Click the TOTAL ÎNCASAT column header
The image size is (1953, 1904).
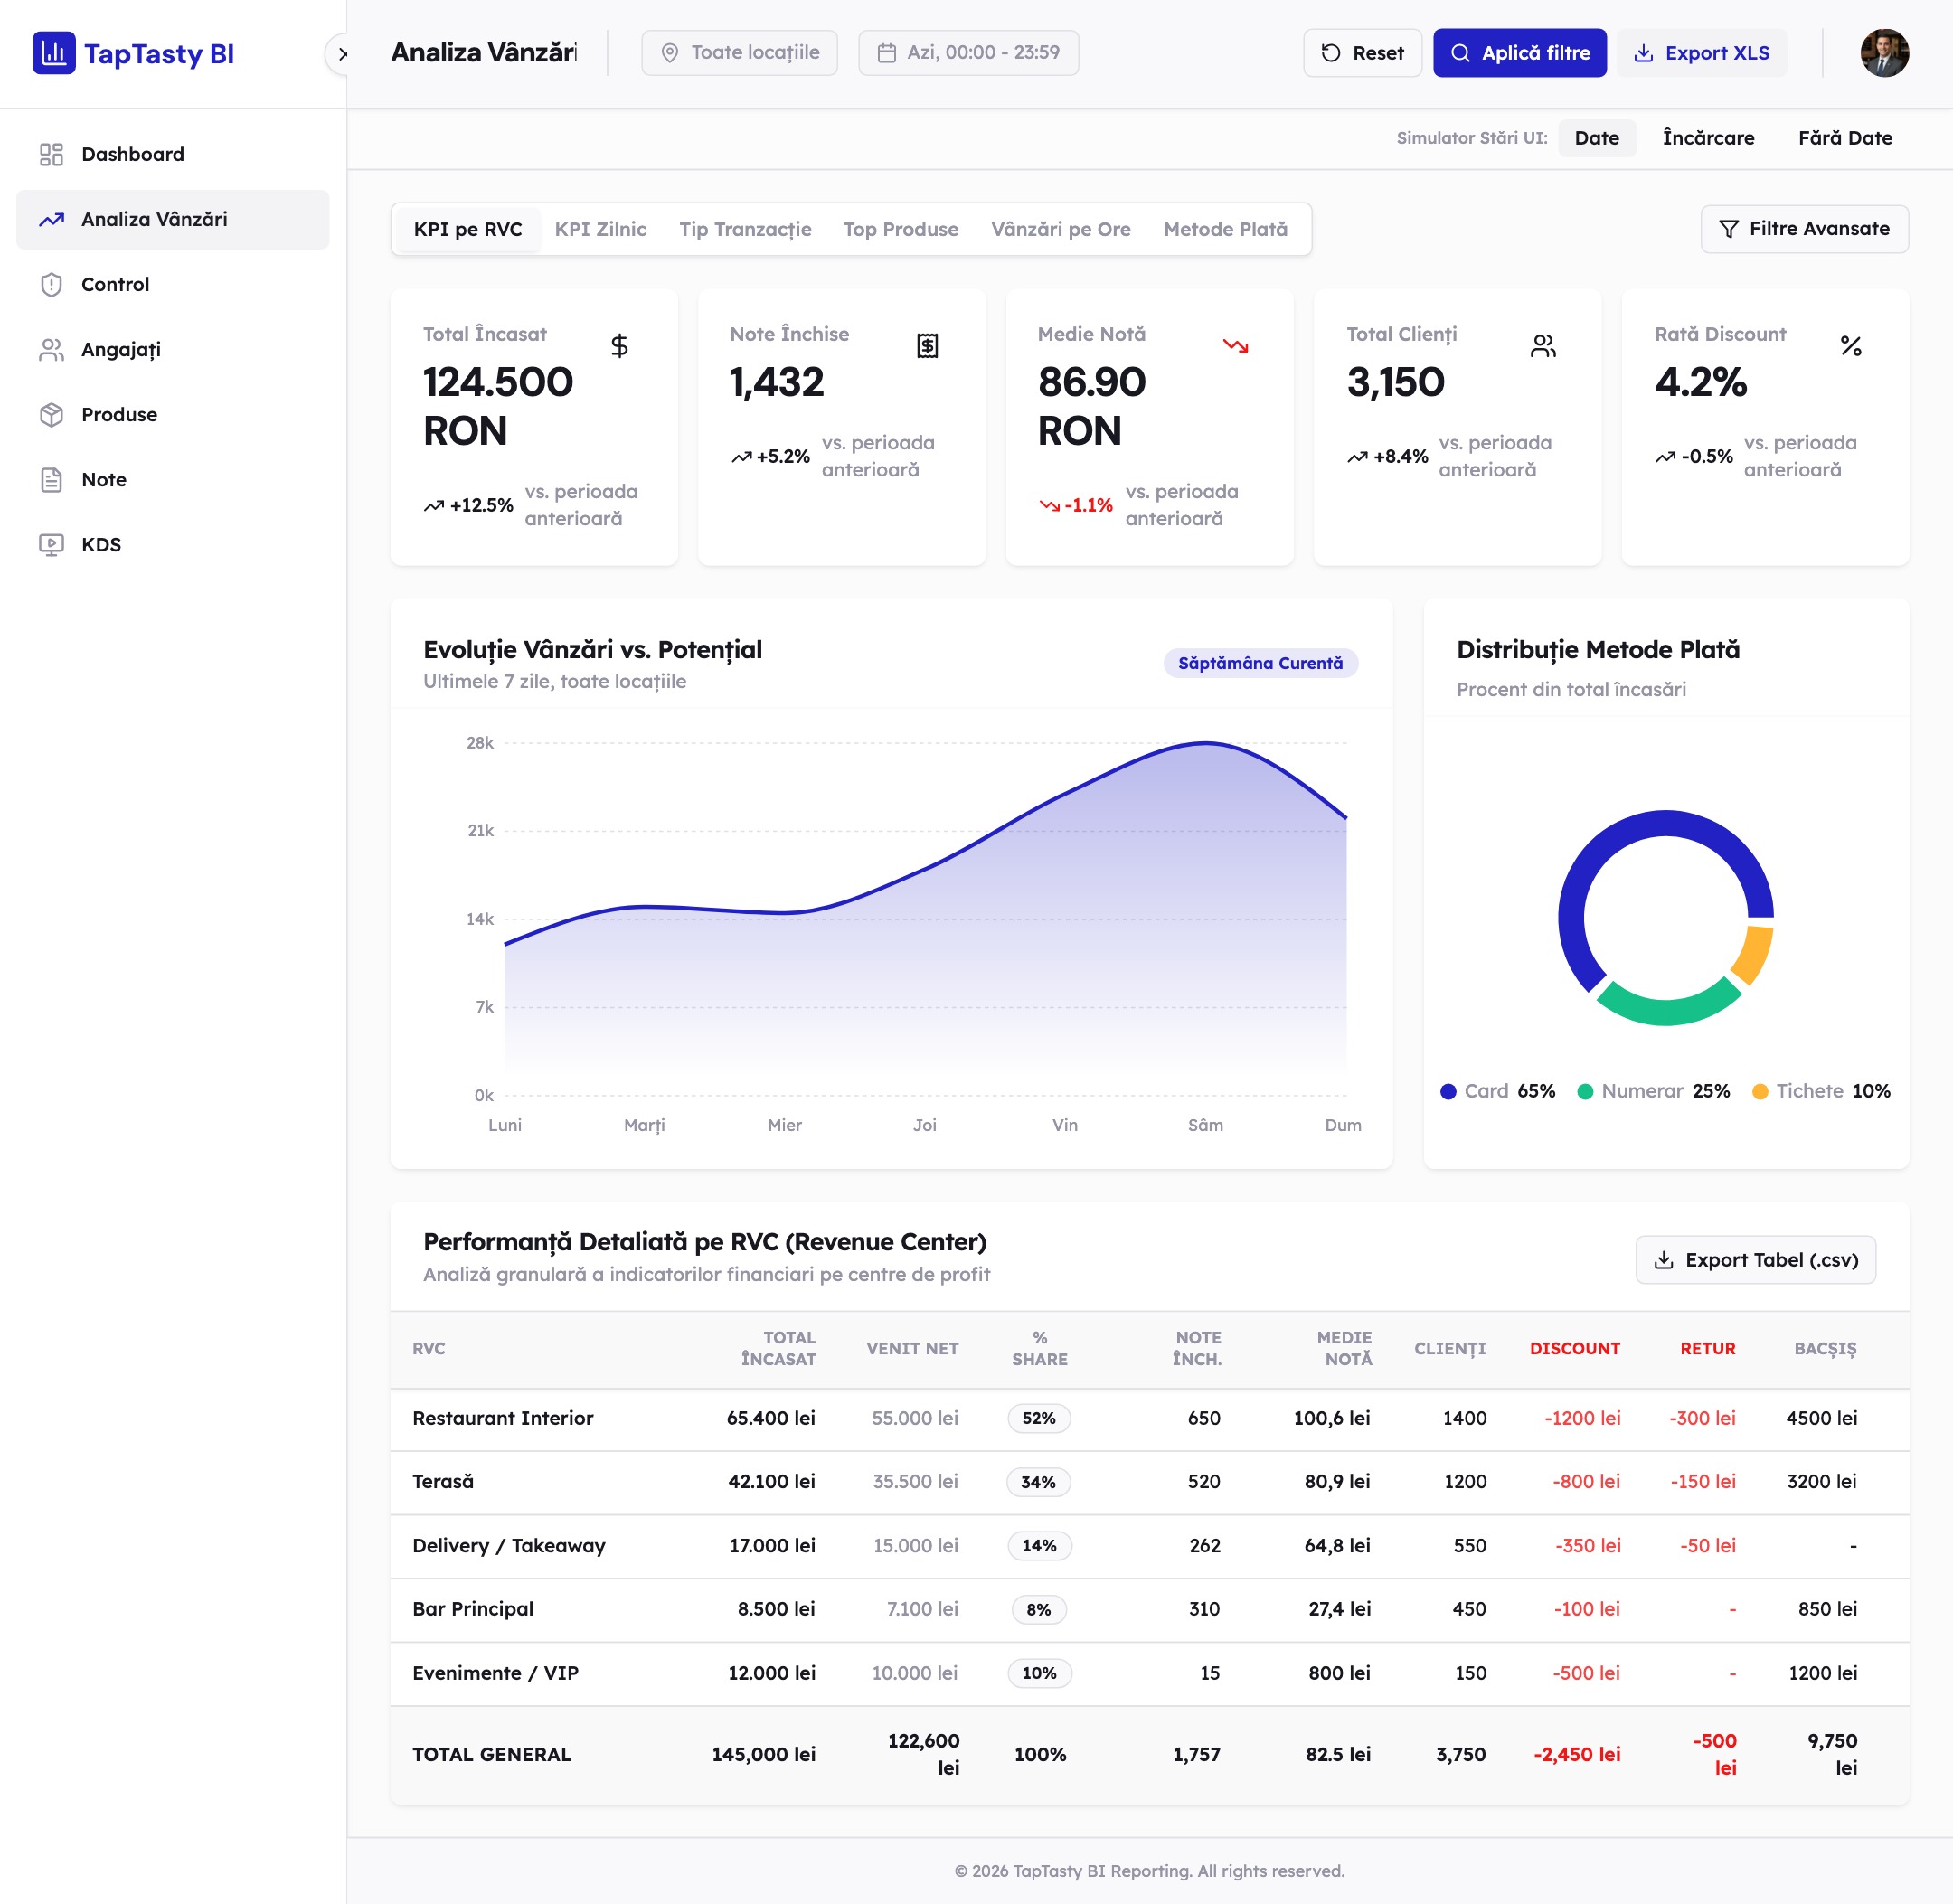click(x=778, y=1348)
